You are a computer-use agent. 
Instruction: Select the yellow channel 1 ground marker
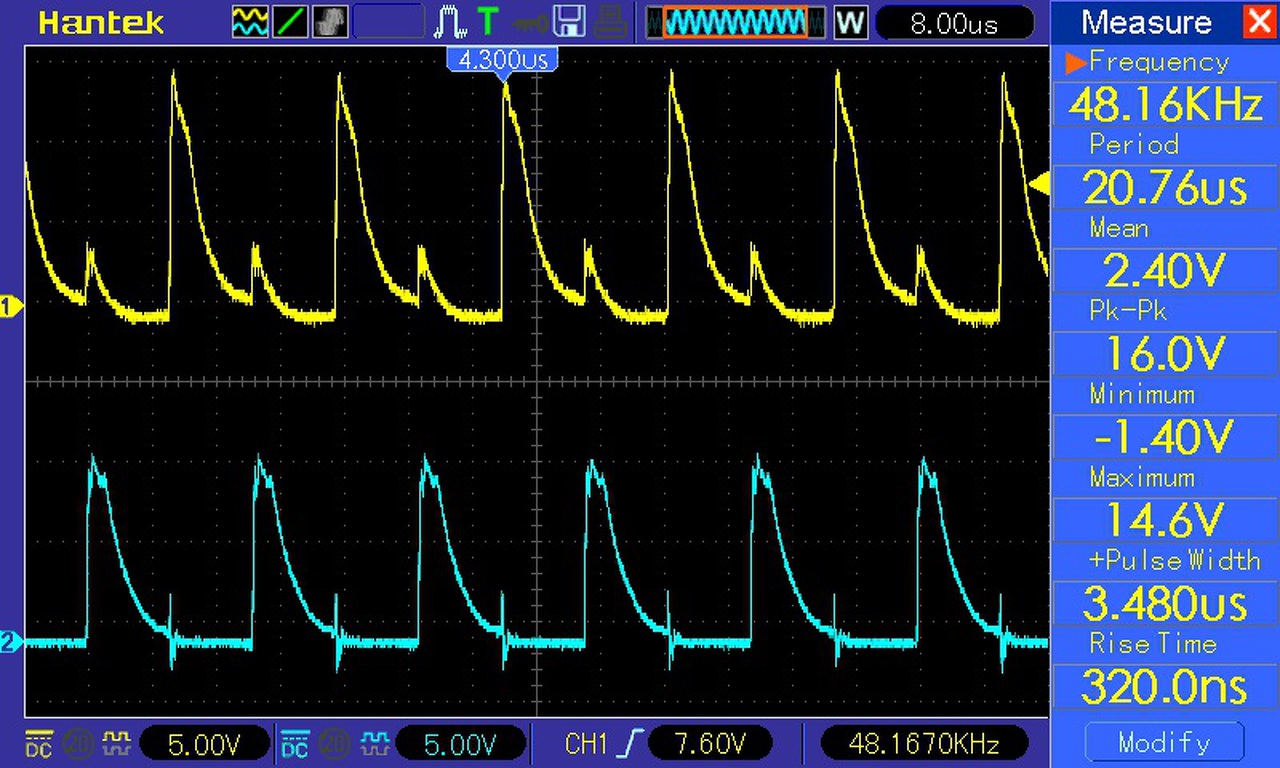[11, 307]
